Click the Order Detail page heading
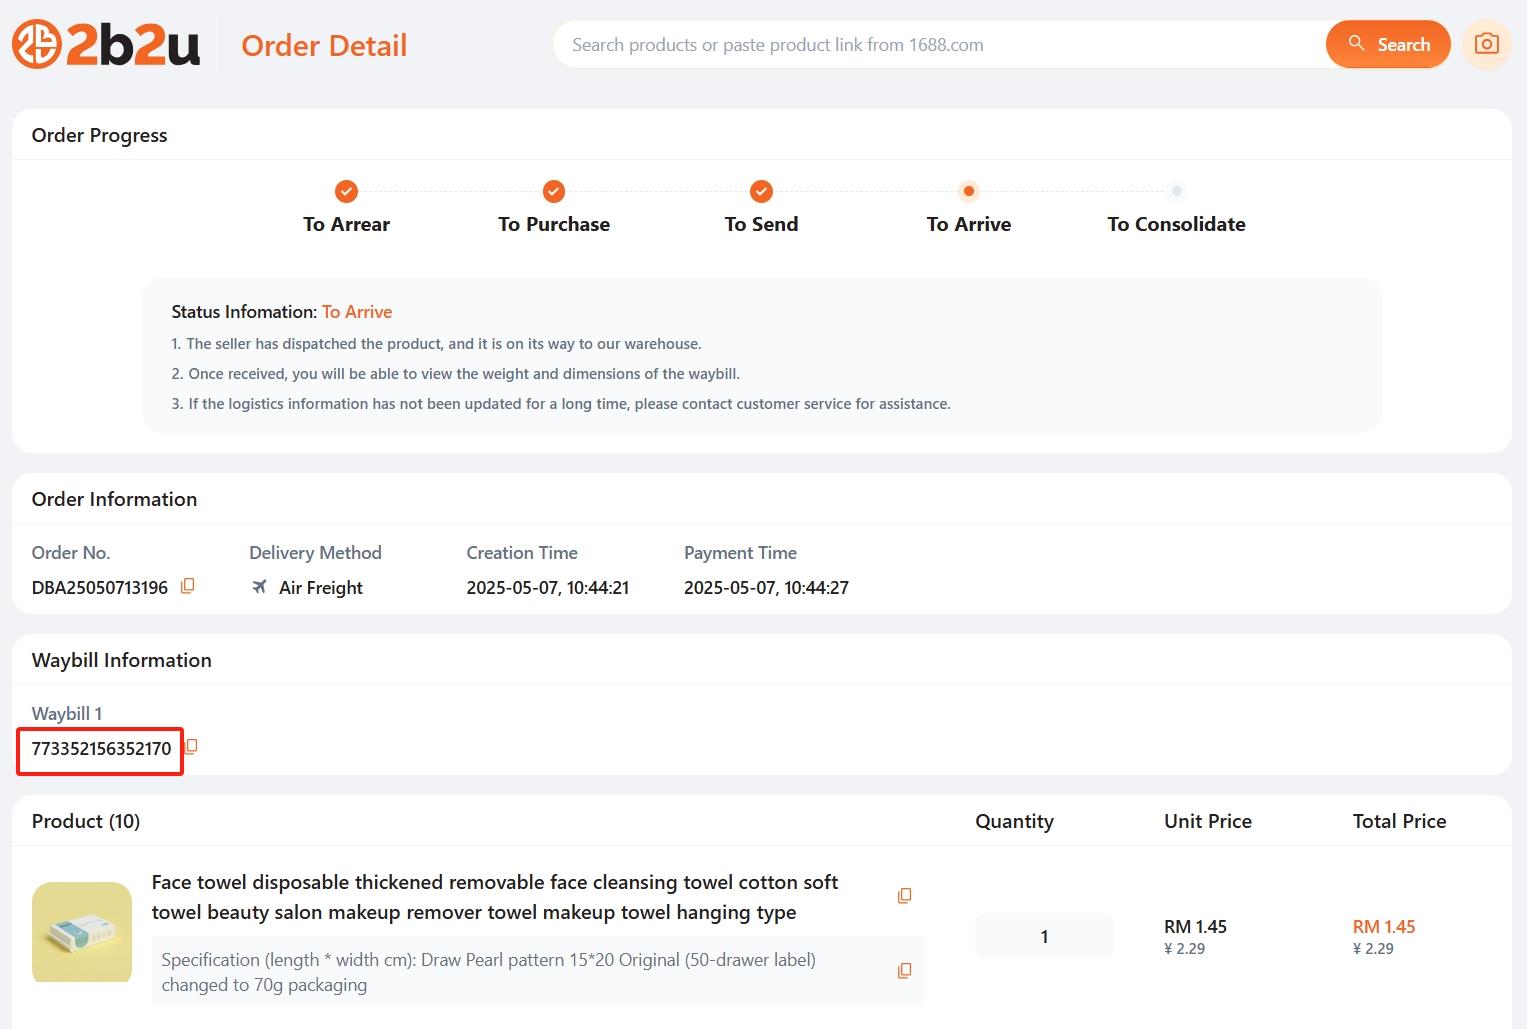The height and width of the screenshot is (1029, 1527). [324, 46]
